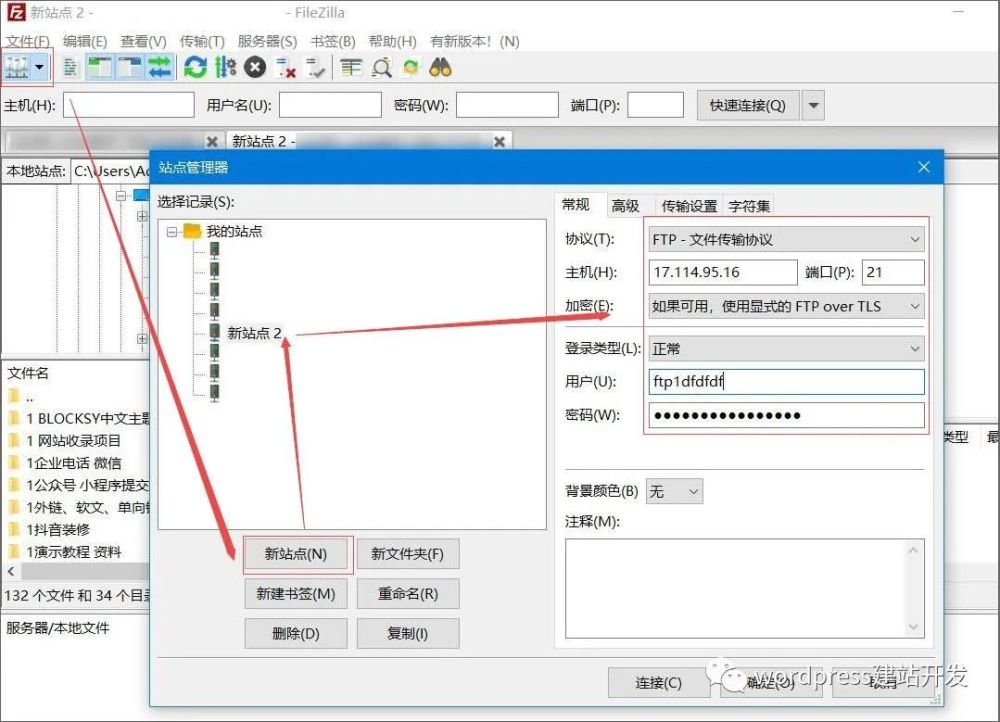Screen dimensions: 1000x722
Task: Open the 书签(B) menu
Action: (333, 41)
